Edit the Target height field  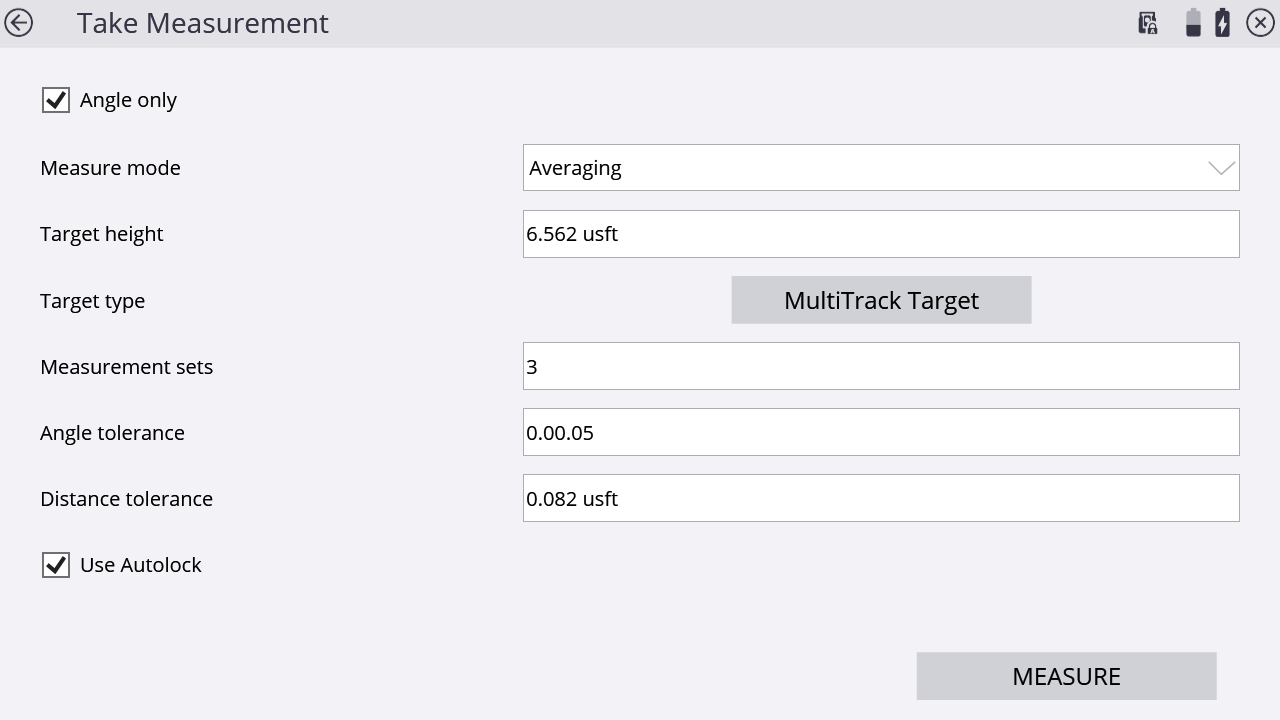pos(881,234)
